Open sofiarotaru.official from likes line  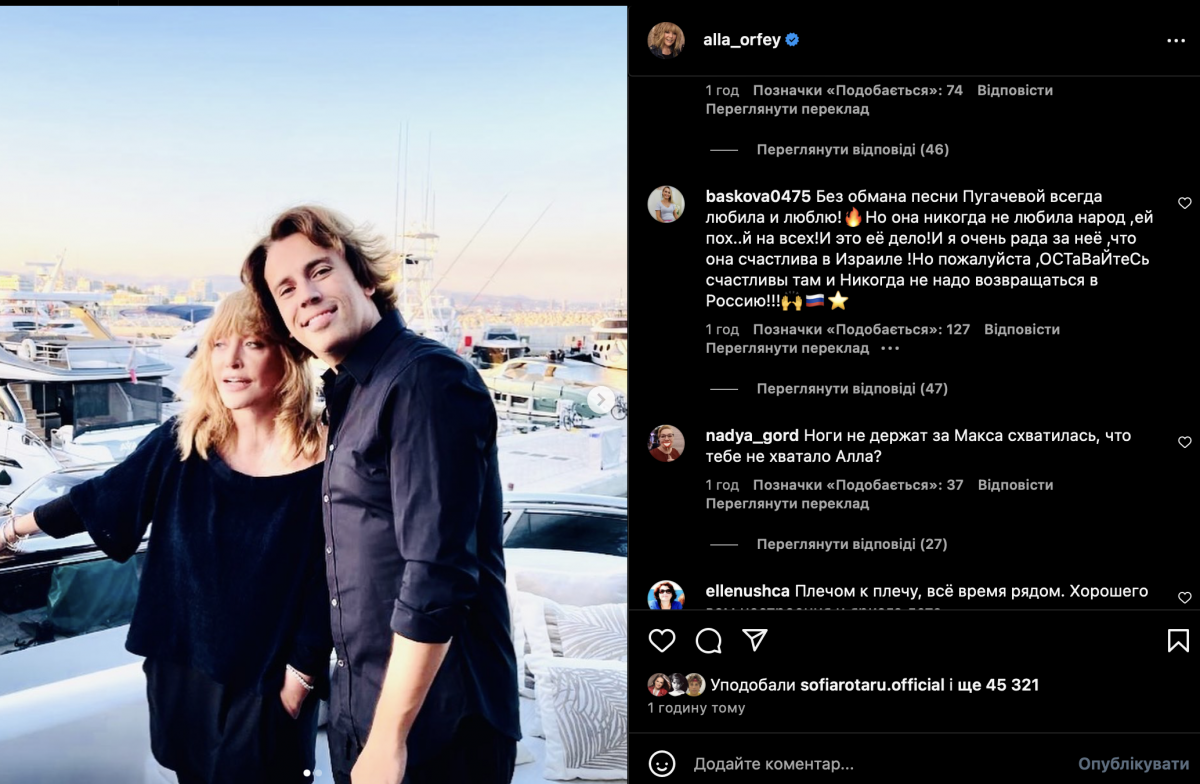click(x=872, y=685)
